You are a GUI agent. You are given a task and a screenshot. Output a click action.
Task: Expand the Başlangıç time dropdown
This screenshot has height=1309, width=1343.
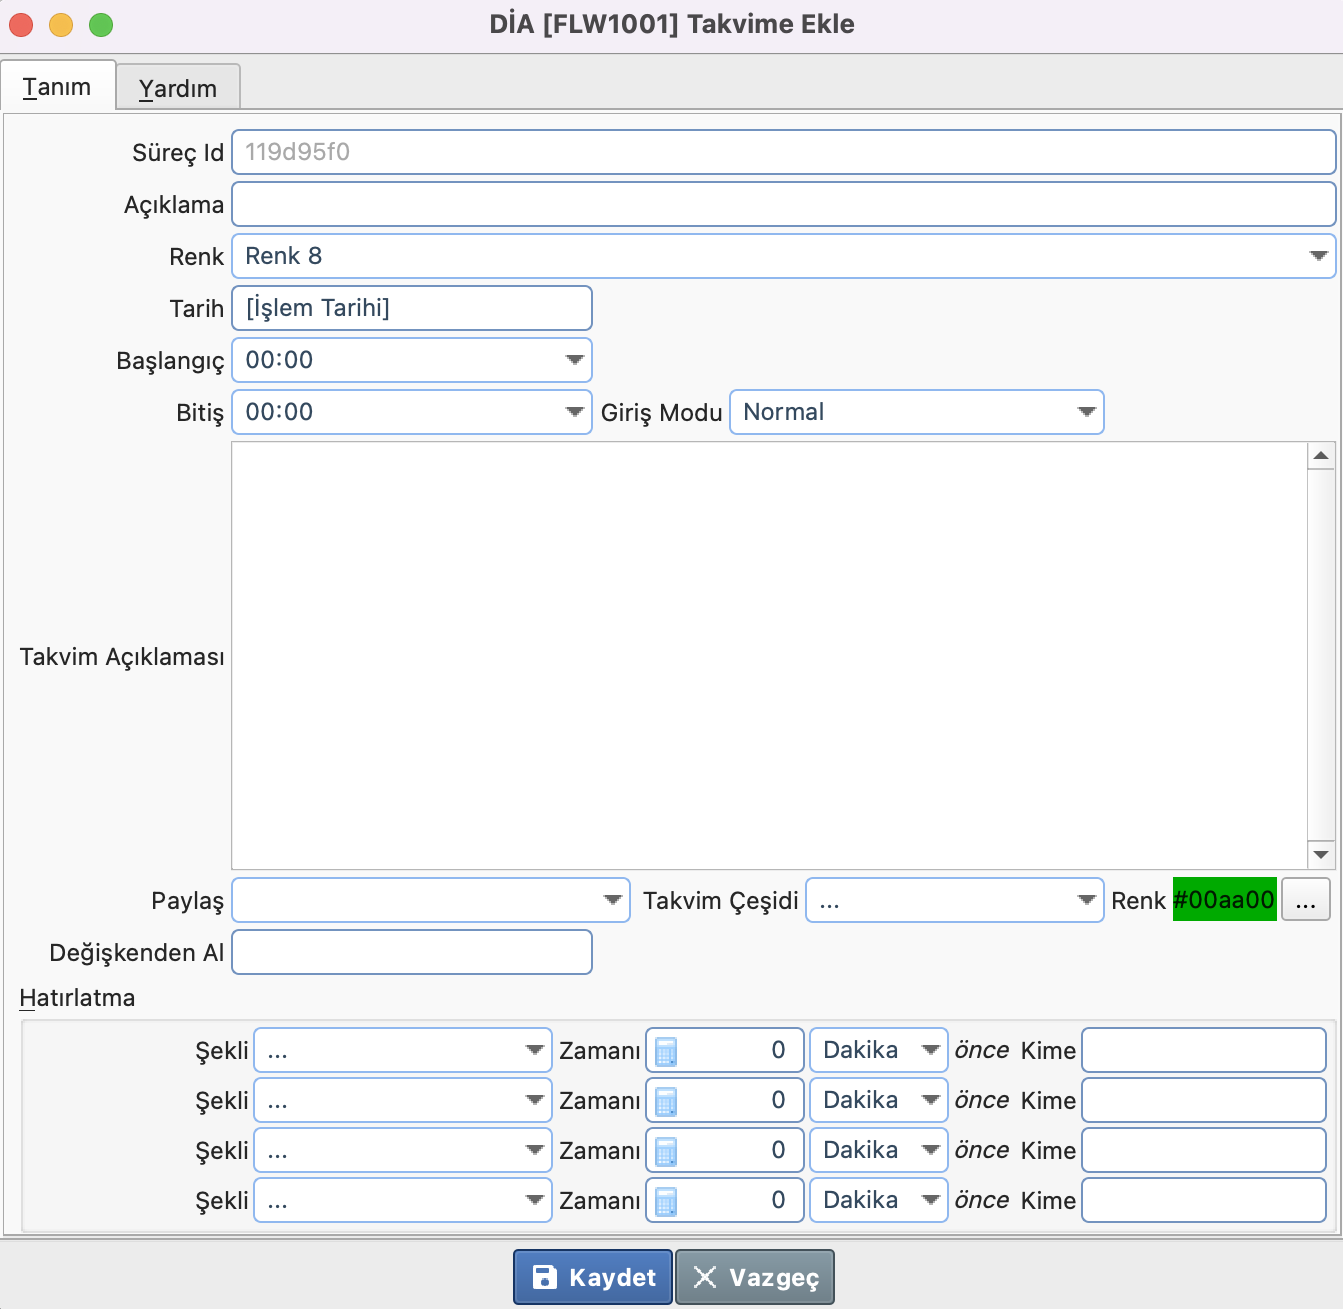[574, 360]
